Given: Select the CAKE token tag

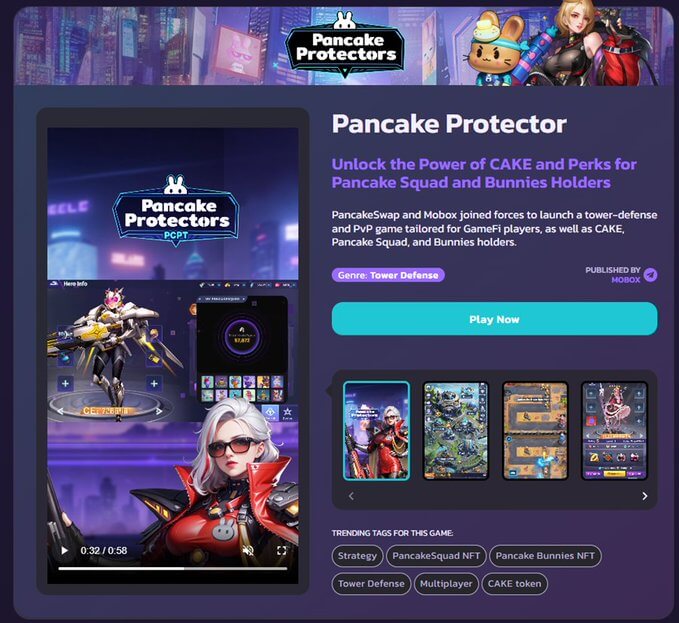Looking at the screenshot, I should 514,584.
